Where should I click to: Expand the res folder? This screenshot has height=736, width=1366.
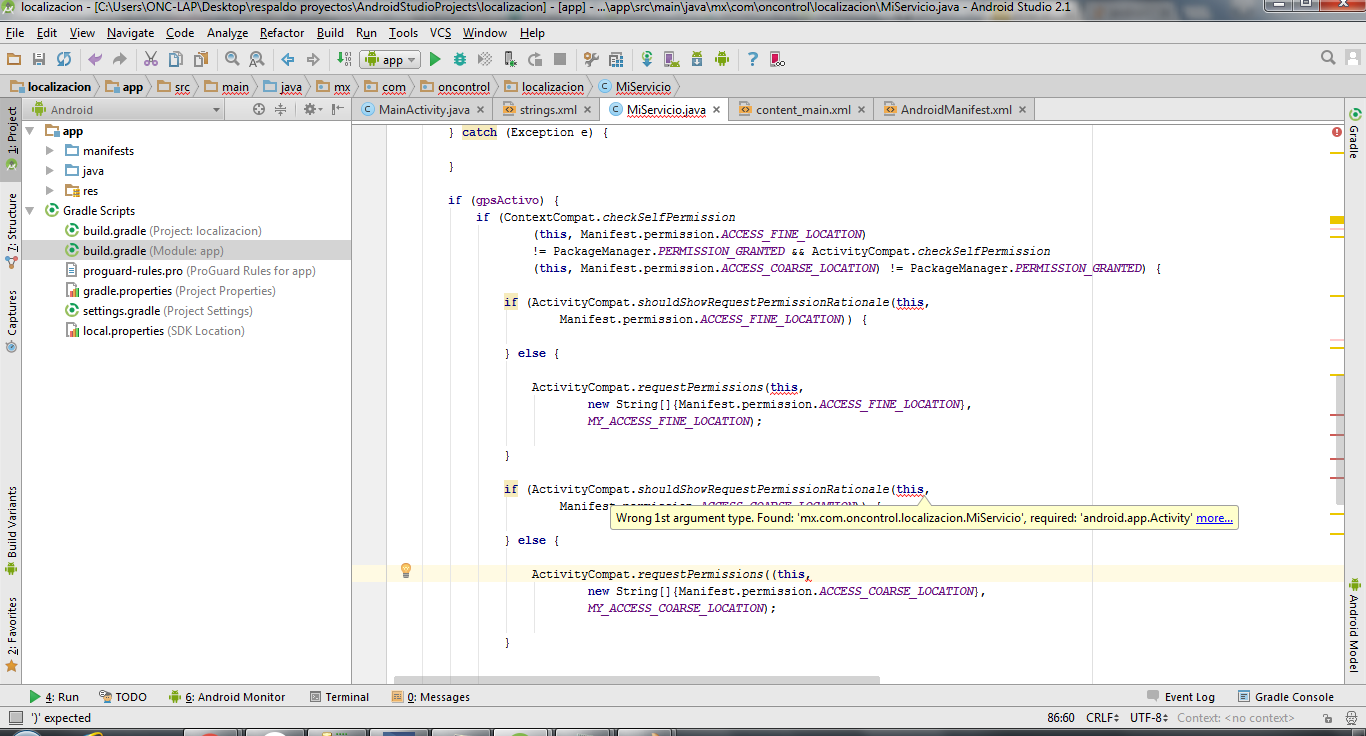[x=50, y=191]
